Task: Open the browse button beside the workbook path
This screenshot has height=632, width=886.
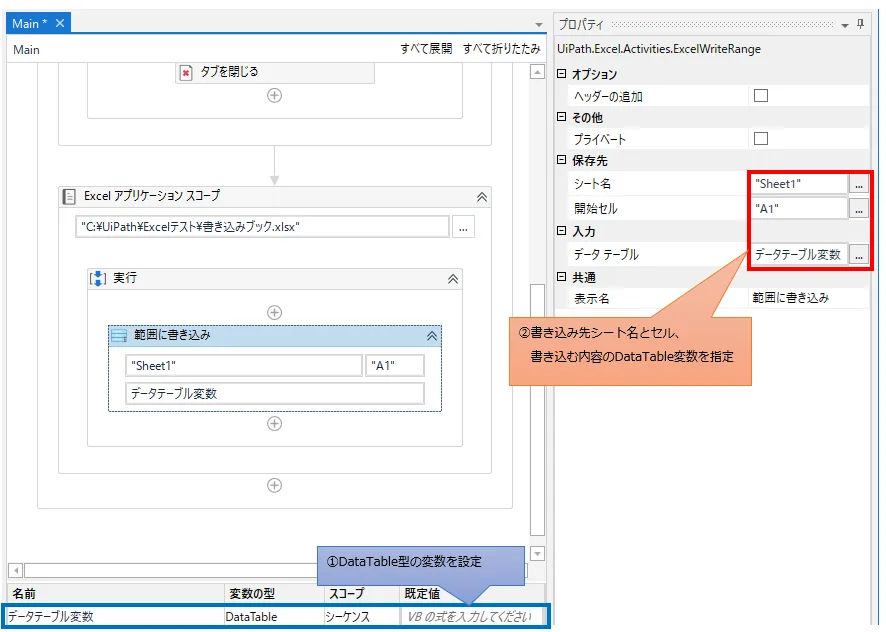Action: (463, 227)
